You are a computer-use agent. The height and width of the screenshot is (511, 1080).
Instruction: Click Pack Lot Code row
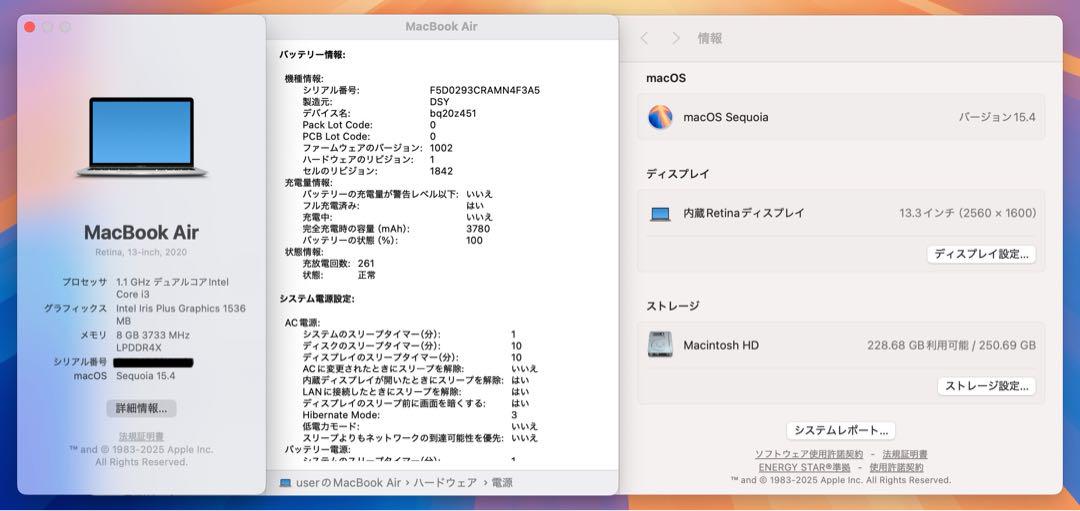[x=369, y=125]
